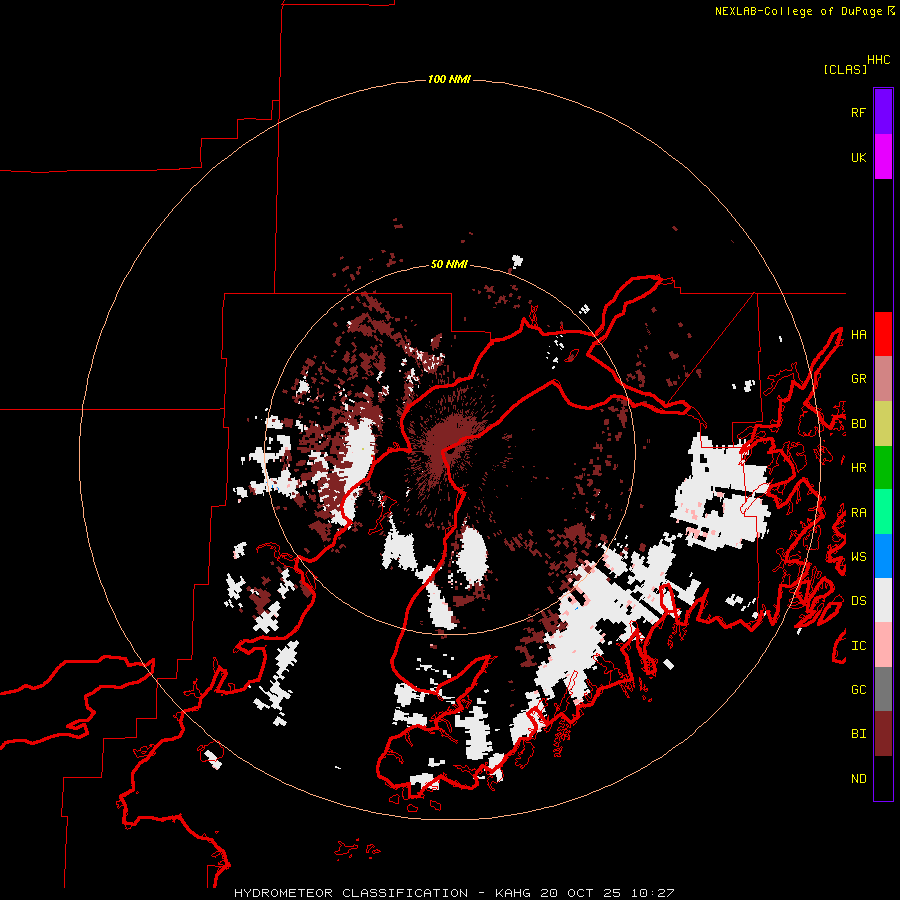
Task: Click the 'HA' legend label
Action: pos(859,335)
